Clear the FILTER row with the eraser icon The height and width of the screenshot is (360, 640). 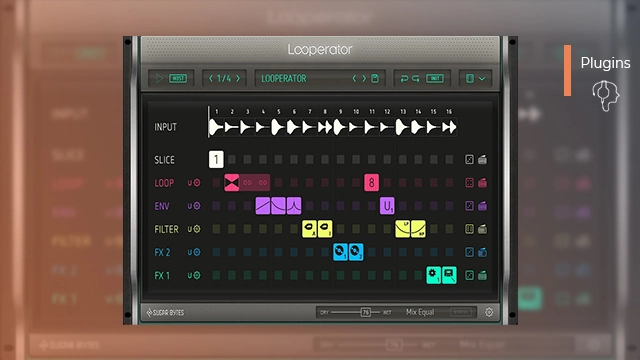[x=482, y=229]
